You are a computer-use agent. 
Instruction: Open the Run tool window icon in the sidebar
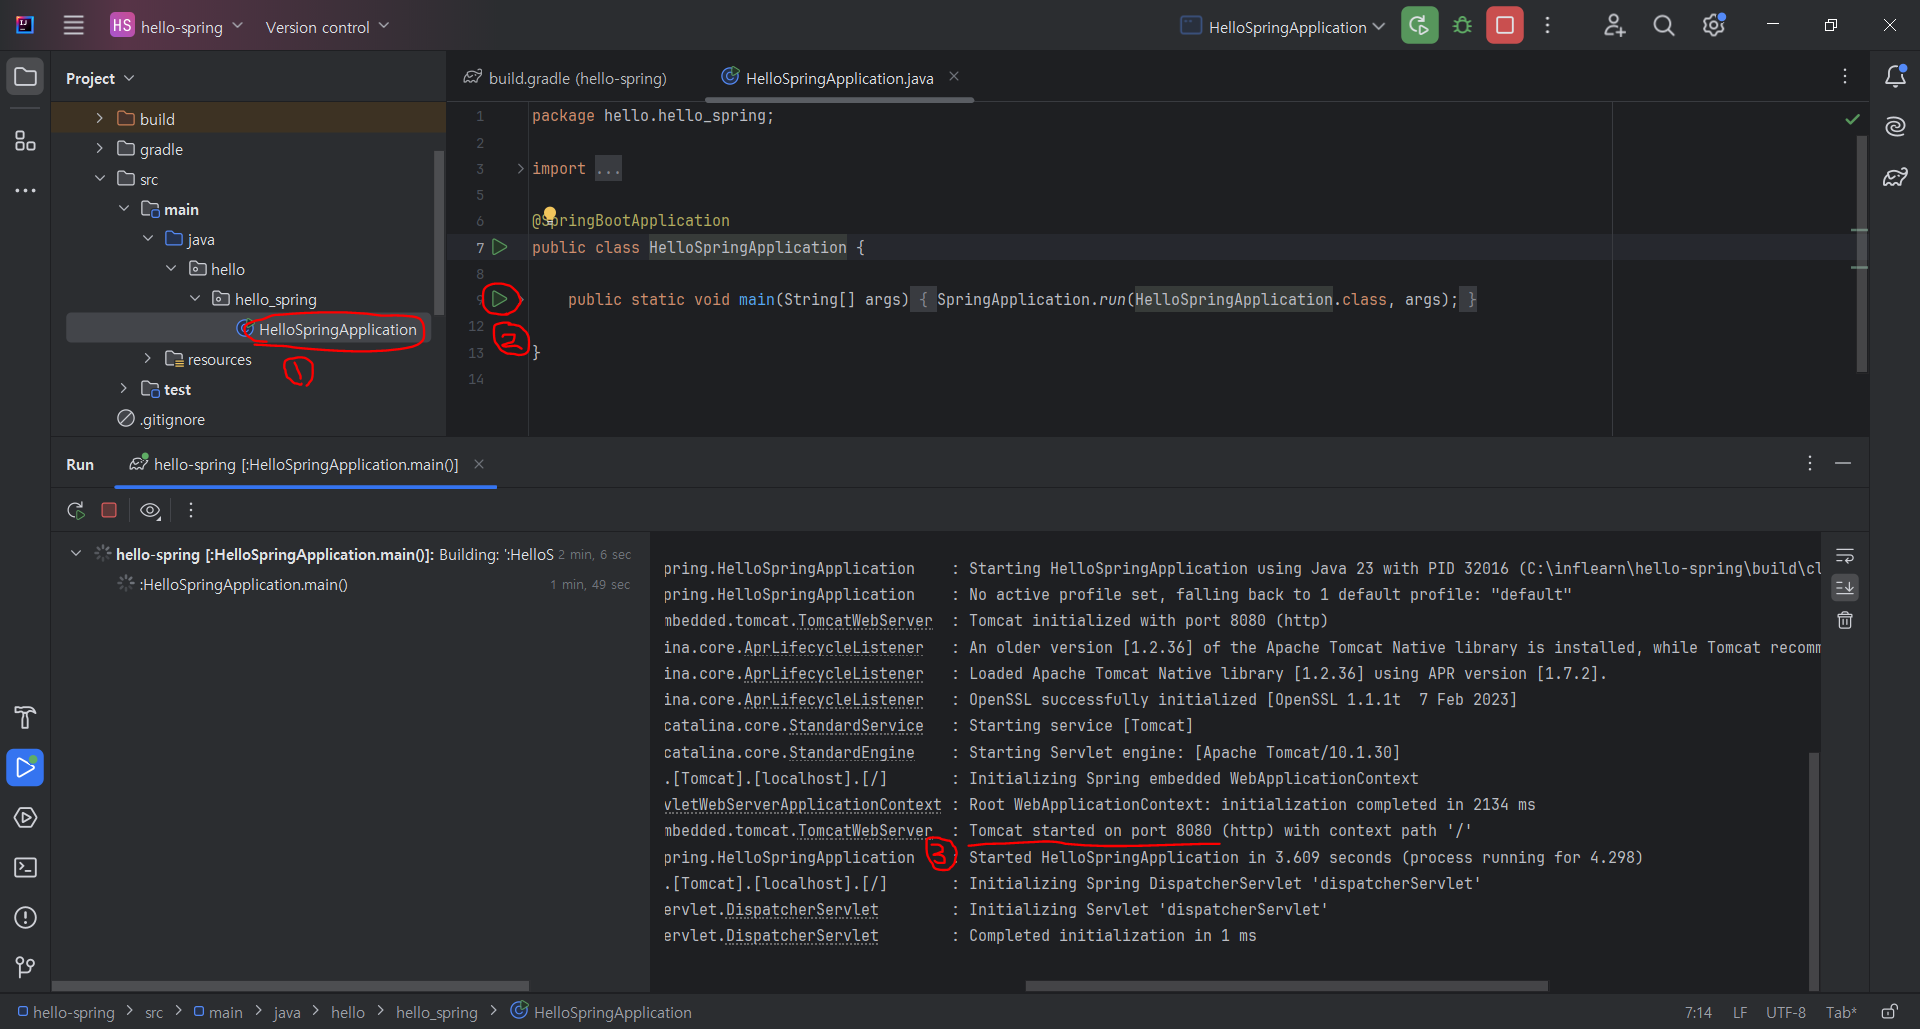(x=25, y=768)
